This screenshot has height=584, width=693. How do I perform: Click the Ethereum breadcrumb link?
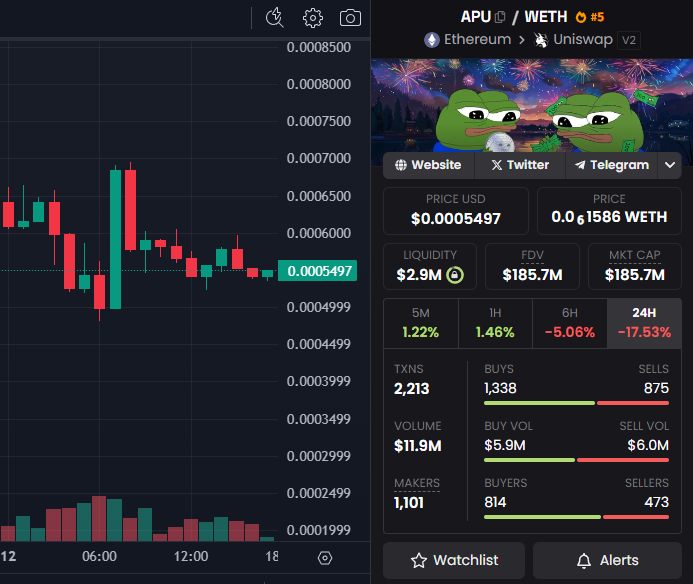coord(477,39)
